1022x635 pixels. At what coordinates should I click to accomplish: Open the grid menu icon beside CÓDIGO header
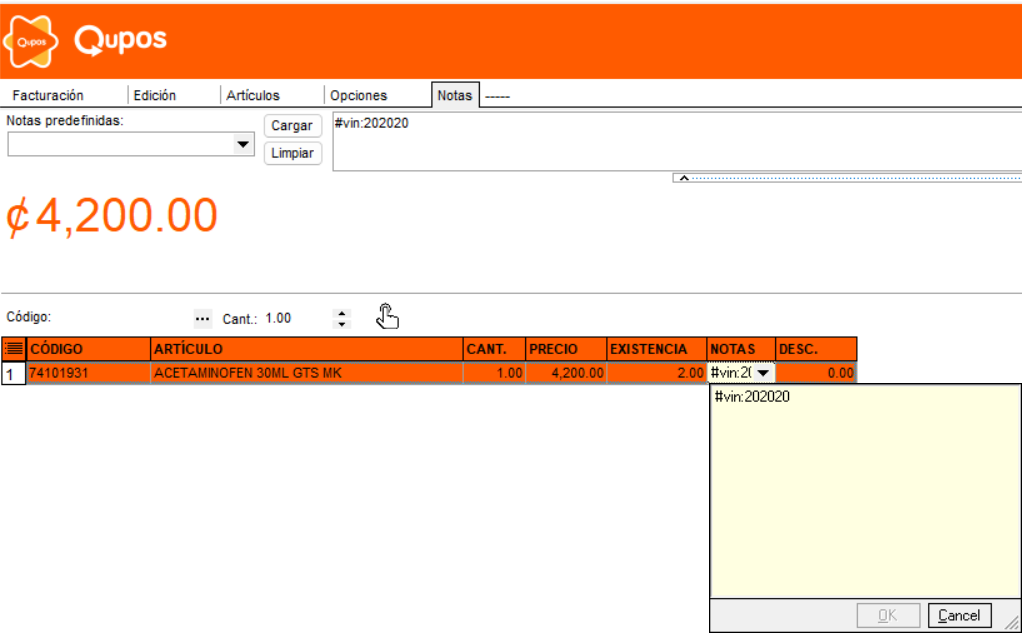tap(13, 349)
